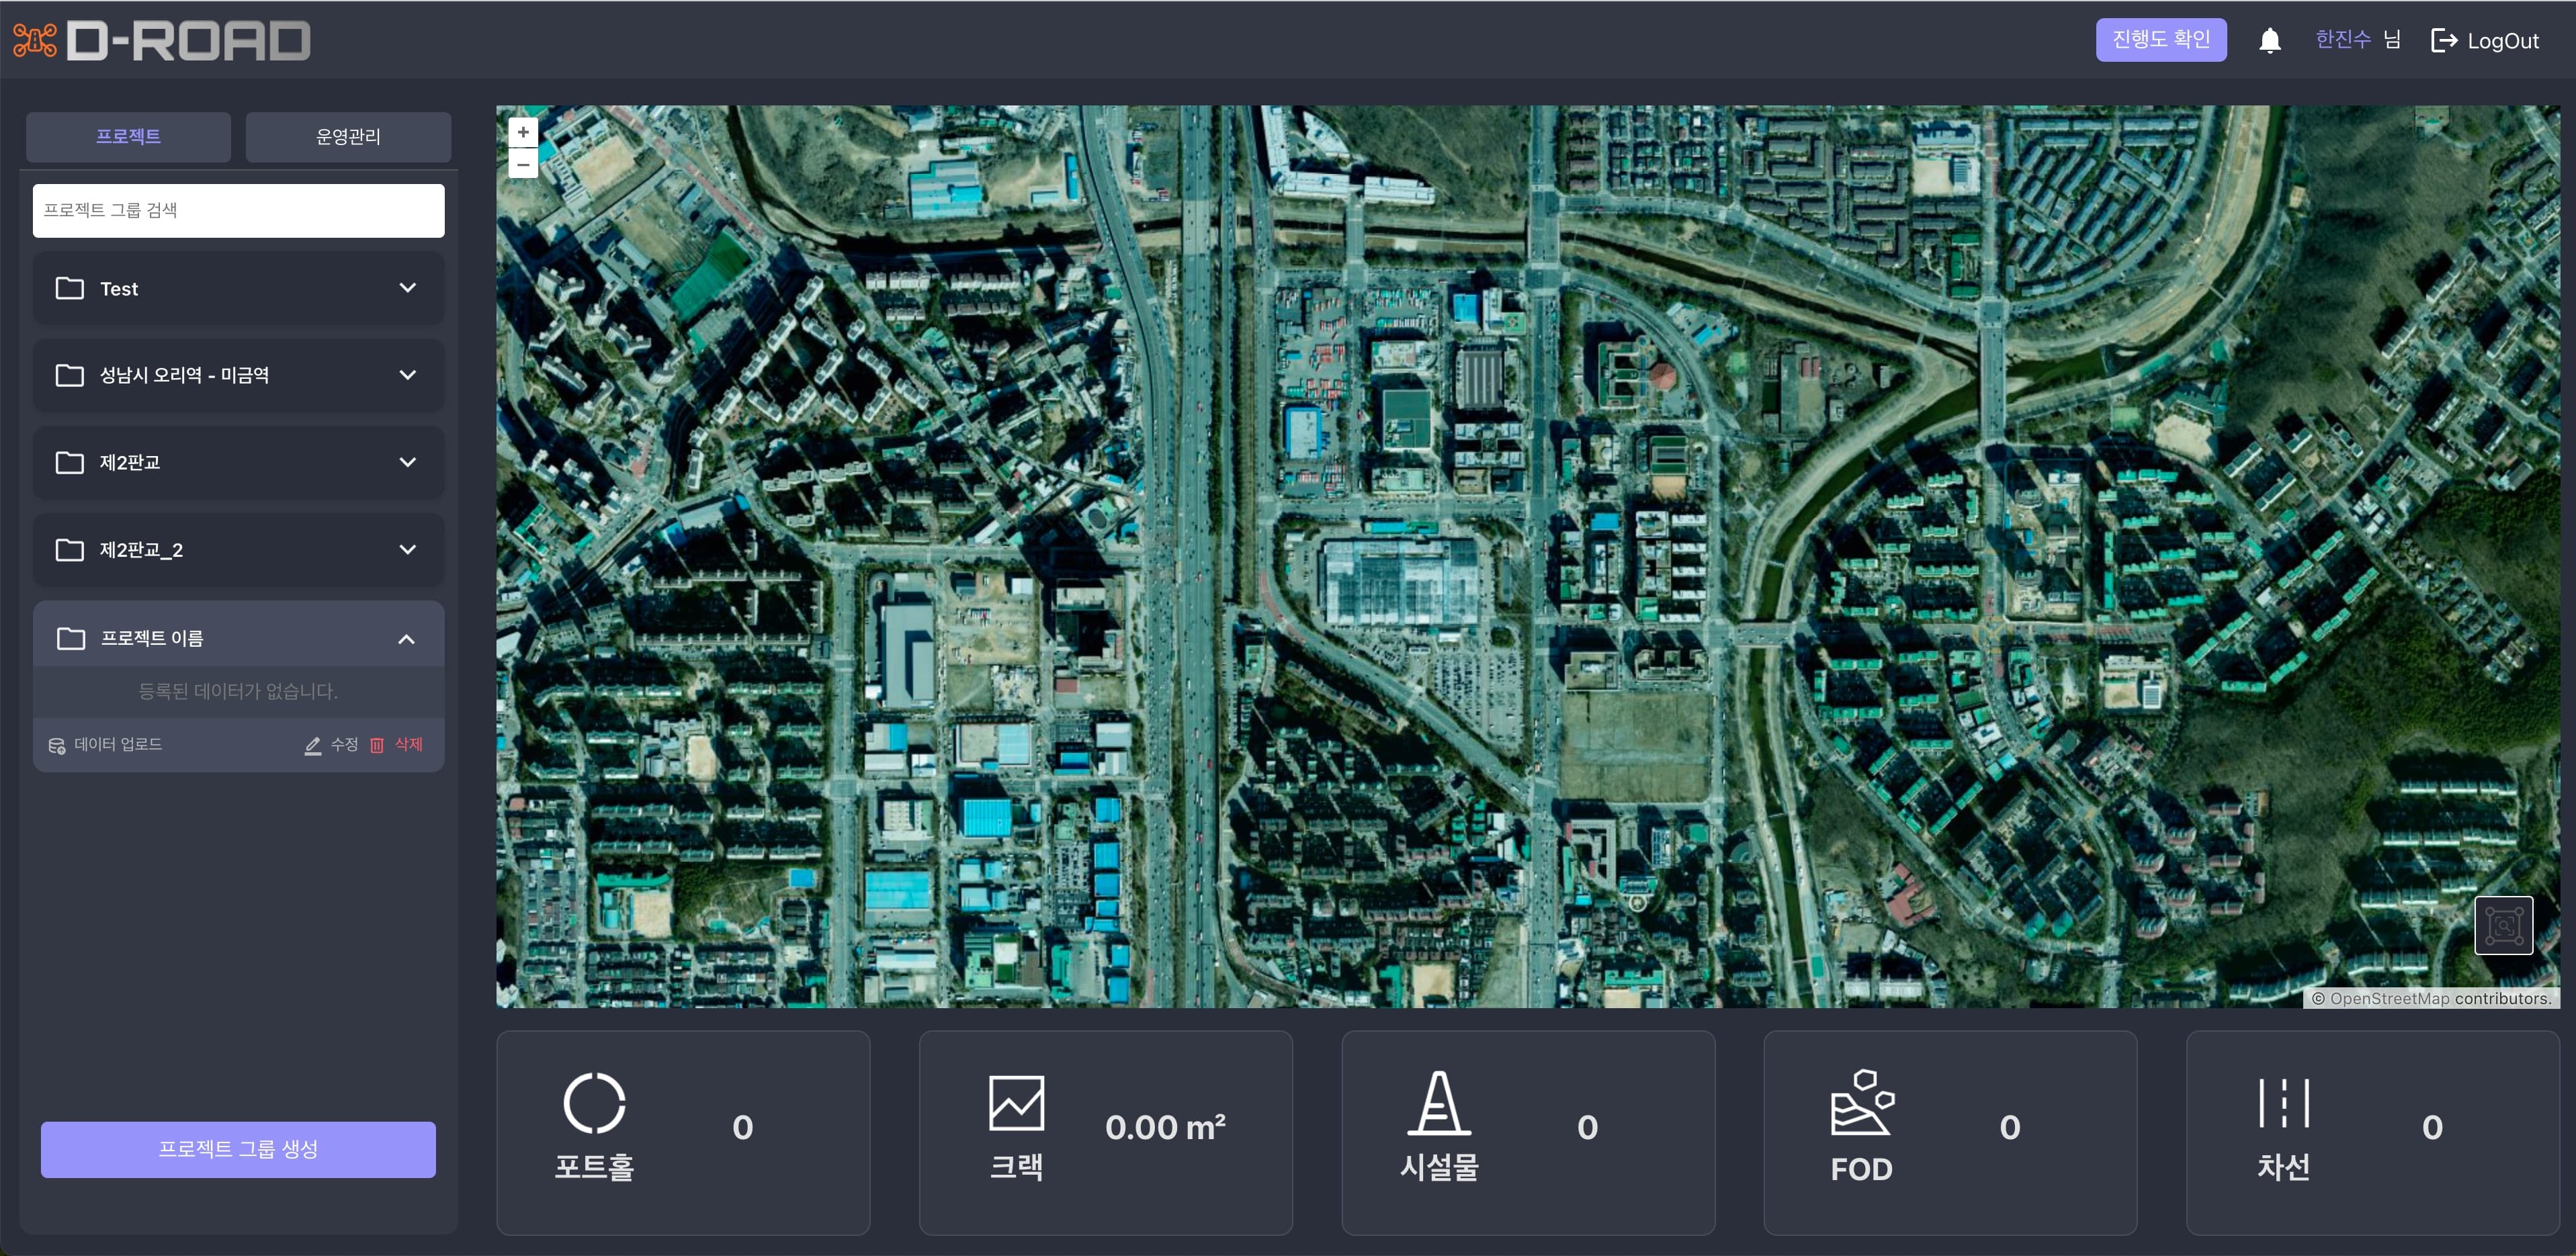Click the 시설물 count value 0
The width and height of the screenshot is (2576, 1256).
pos(1587,1127)
